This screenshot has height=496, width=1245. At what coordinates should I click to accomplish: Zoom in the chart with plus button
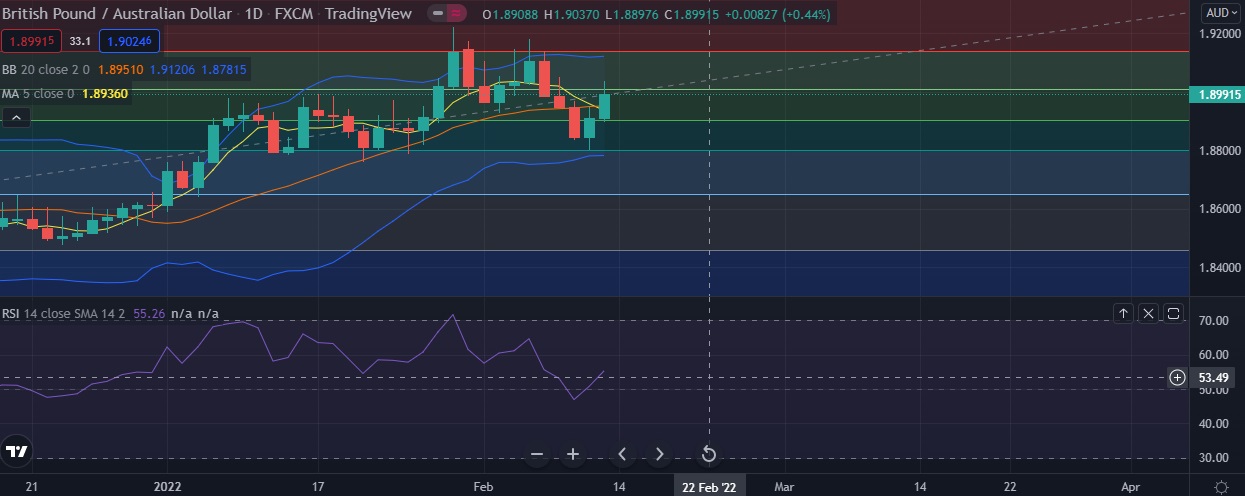point(573,454)
